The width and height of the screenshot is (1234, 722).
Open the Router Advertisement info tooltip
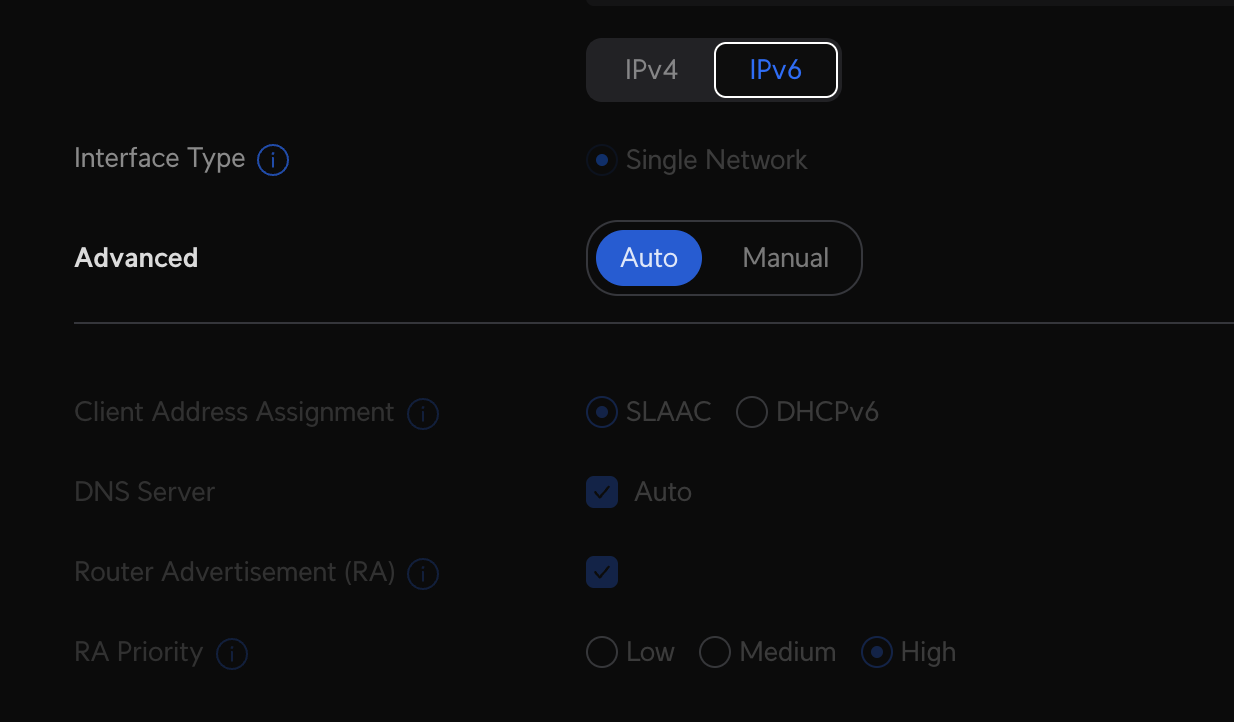tap(422, 574)
